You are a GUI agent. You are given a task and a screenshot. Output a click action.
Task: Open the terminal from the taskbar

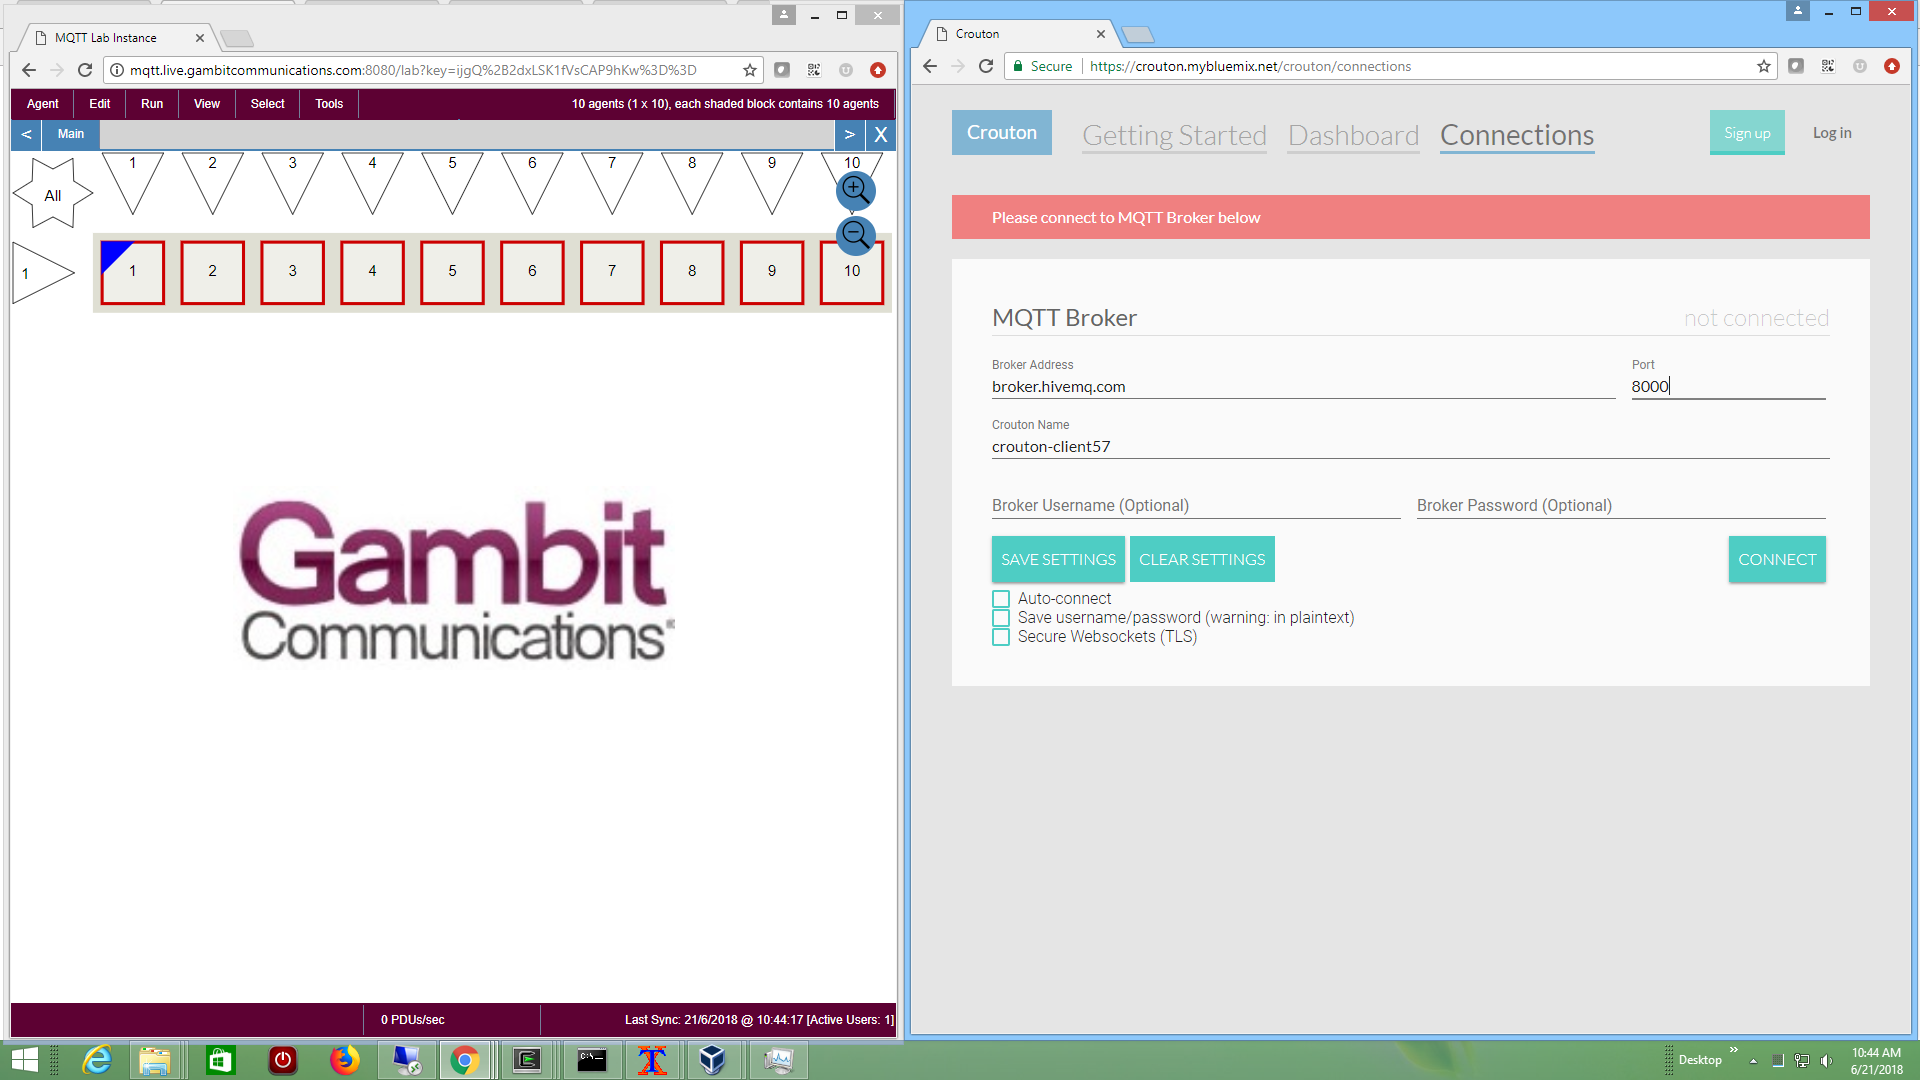click(x=592, y=1060)
